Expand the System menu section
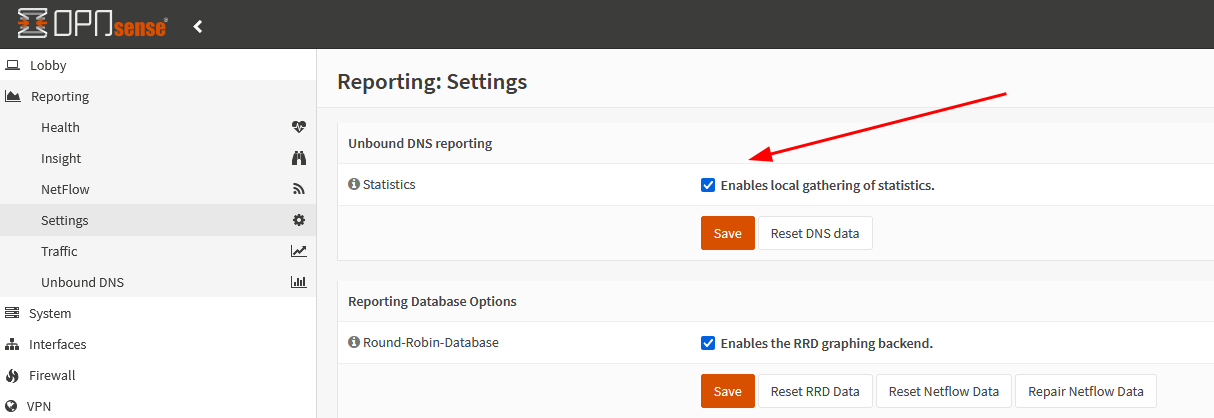 pos(49,313)
